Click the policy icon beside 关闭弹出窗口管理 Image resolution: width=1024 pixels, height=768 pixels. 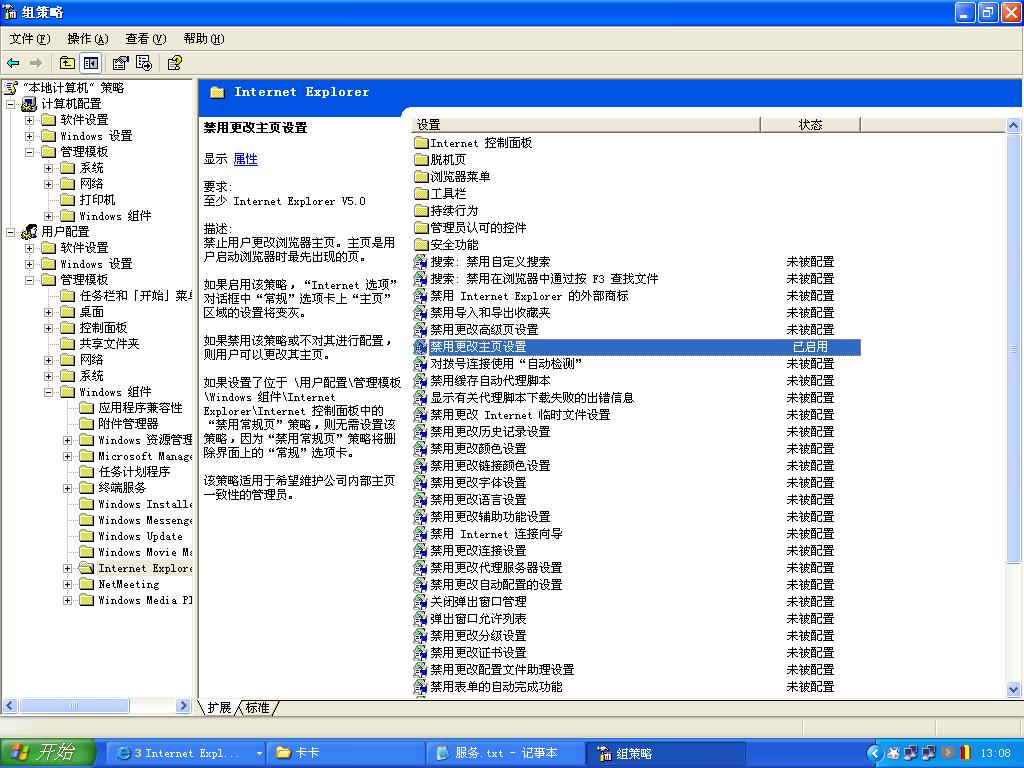click(420, 601)
